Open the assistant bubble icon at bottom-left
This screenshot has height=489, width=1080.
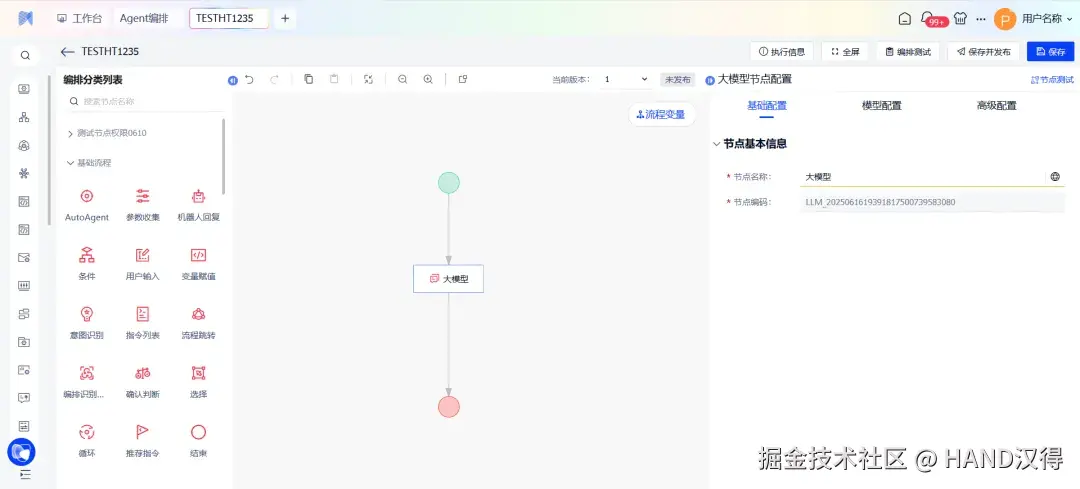tap(21, 452)
